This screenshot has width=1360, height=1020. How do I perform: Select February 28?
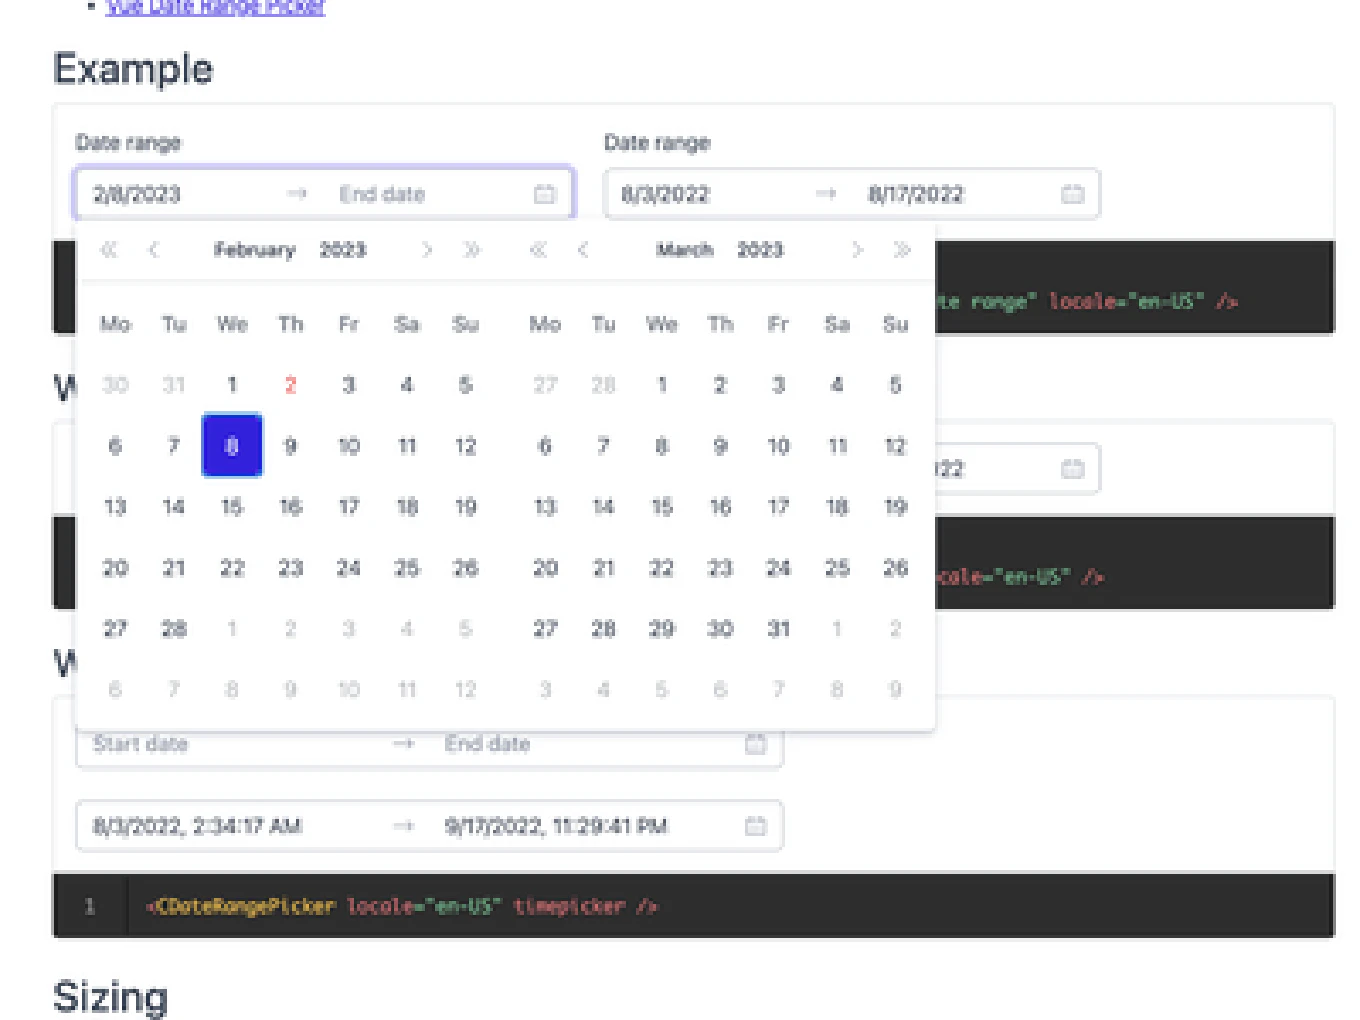click(x=174, y=629)
